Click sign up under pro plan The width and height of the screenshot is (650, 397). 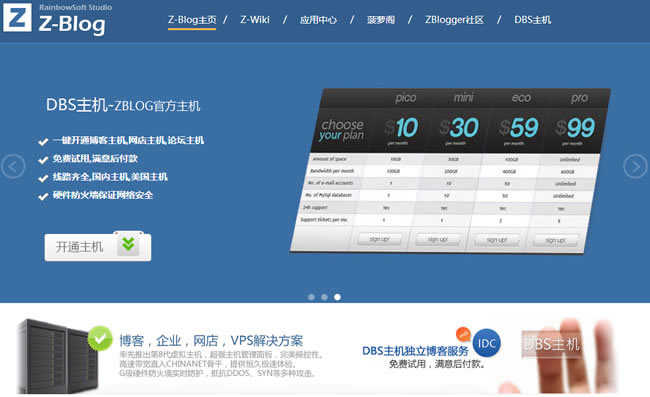point(555,240)
